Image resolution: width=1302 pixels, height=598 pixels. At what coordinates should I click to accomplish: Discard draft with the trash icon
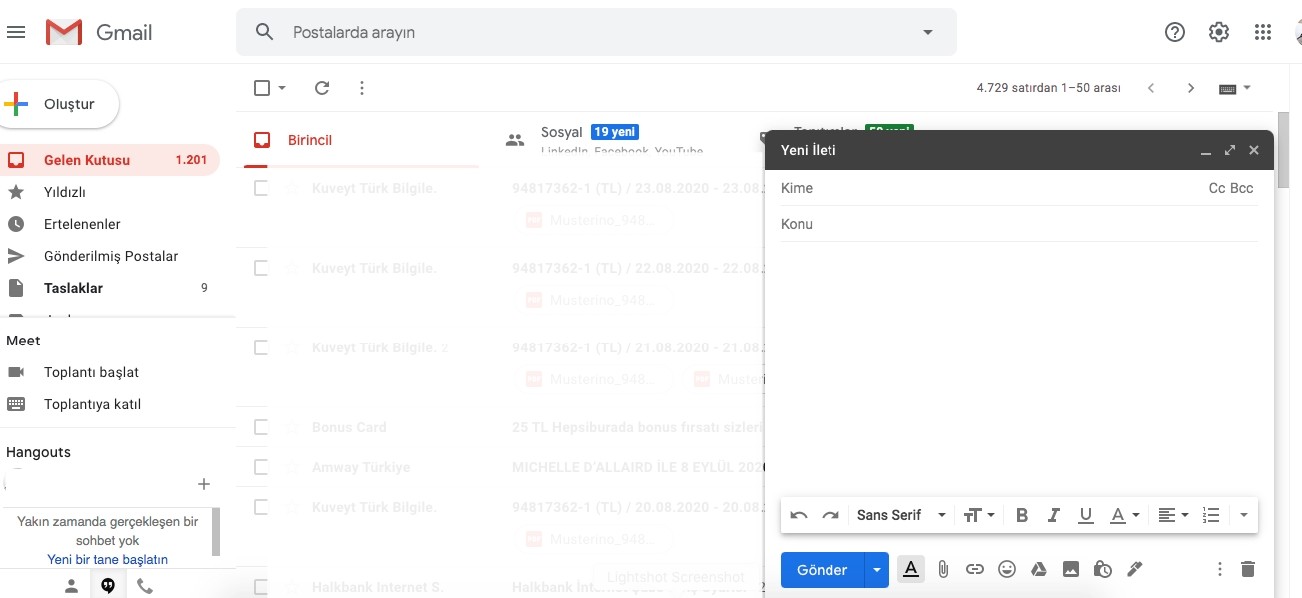click(1247, 570)
